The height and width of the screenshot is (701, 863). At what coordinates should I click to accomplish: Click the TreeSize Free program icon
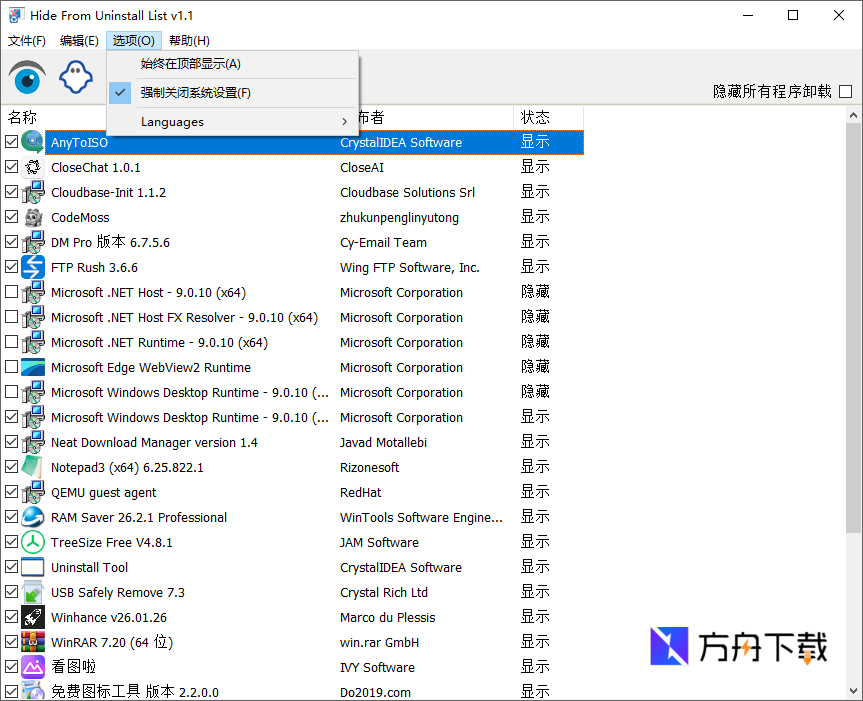(x=33, y=542)
